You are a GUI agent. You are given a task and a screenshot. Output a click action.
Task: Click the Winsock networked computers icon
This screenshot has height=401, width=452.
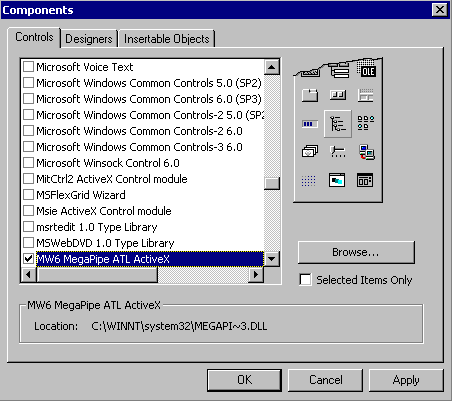[x=366, y=152]
